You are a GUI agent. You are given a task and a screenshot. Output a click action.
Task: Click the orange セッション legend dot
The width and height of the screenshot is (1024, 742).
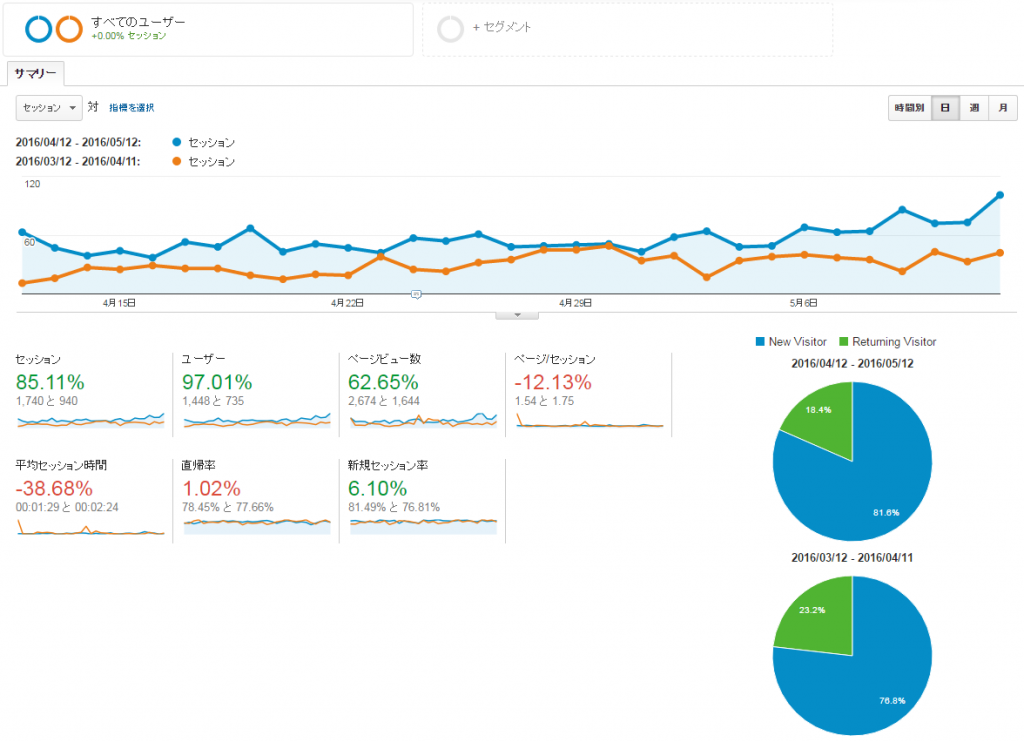point(176,161)
